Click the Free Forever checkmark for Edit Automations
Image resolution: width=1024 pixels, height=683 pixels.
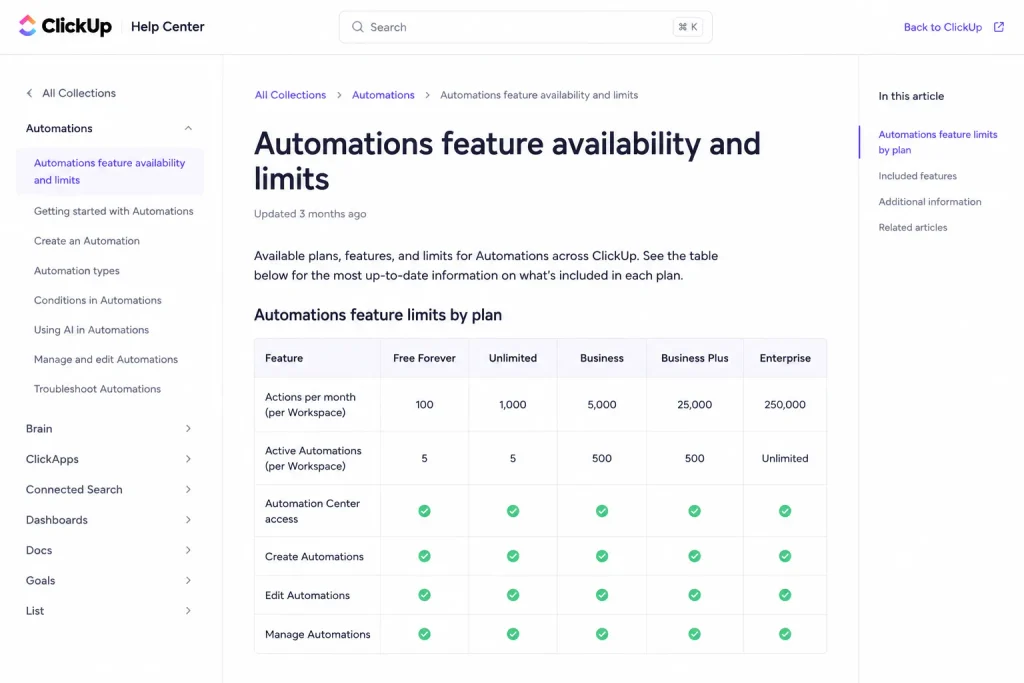pyautogui.click(x=424, y=595)
